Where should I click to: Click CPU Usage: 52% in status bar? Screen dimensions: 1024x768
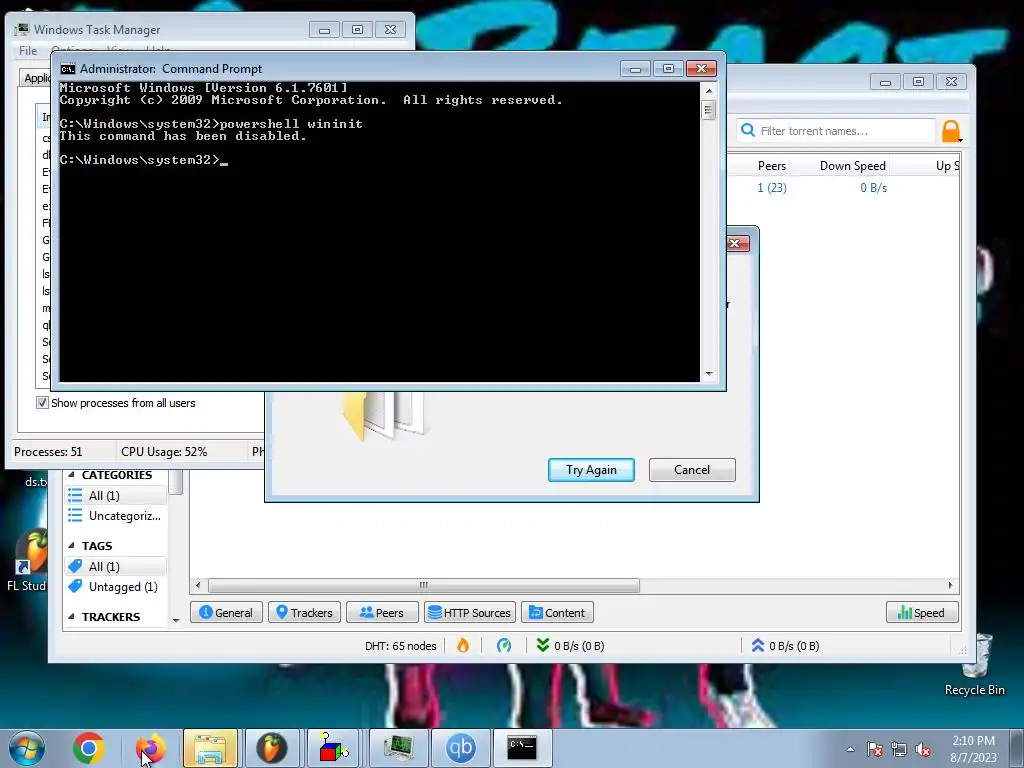(x=164, y=452)
